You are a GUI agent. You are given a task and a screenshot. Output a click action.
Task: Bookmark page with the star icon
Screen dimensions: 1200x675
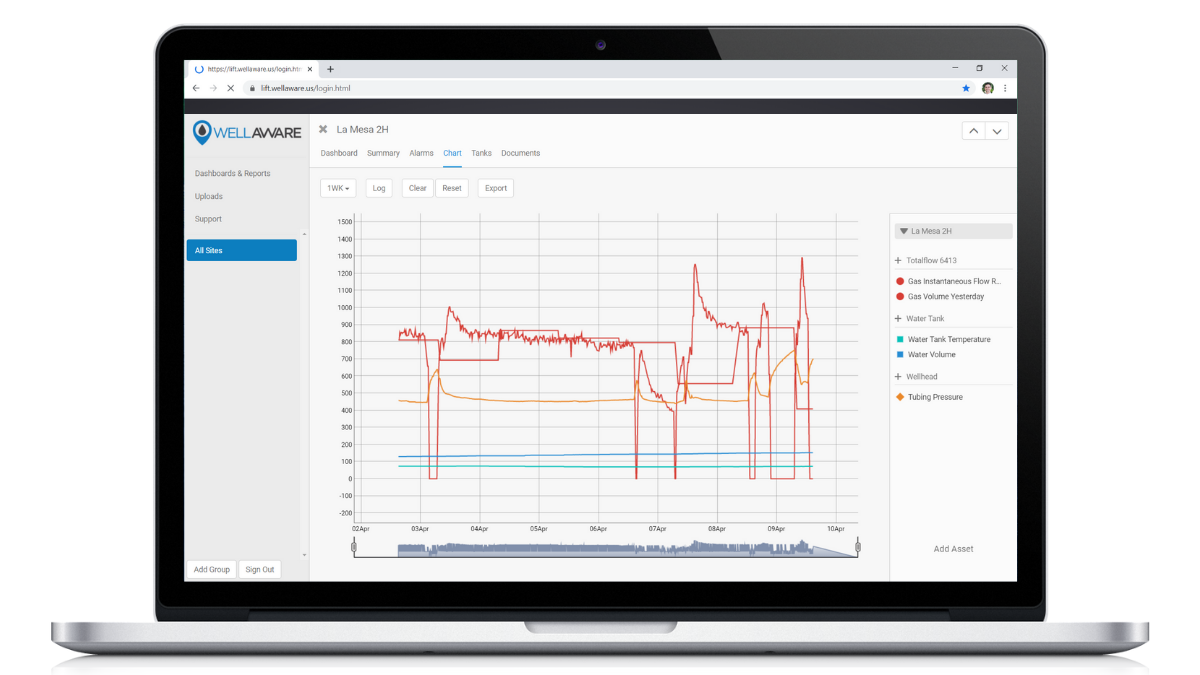tap(966, 88)
